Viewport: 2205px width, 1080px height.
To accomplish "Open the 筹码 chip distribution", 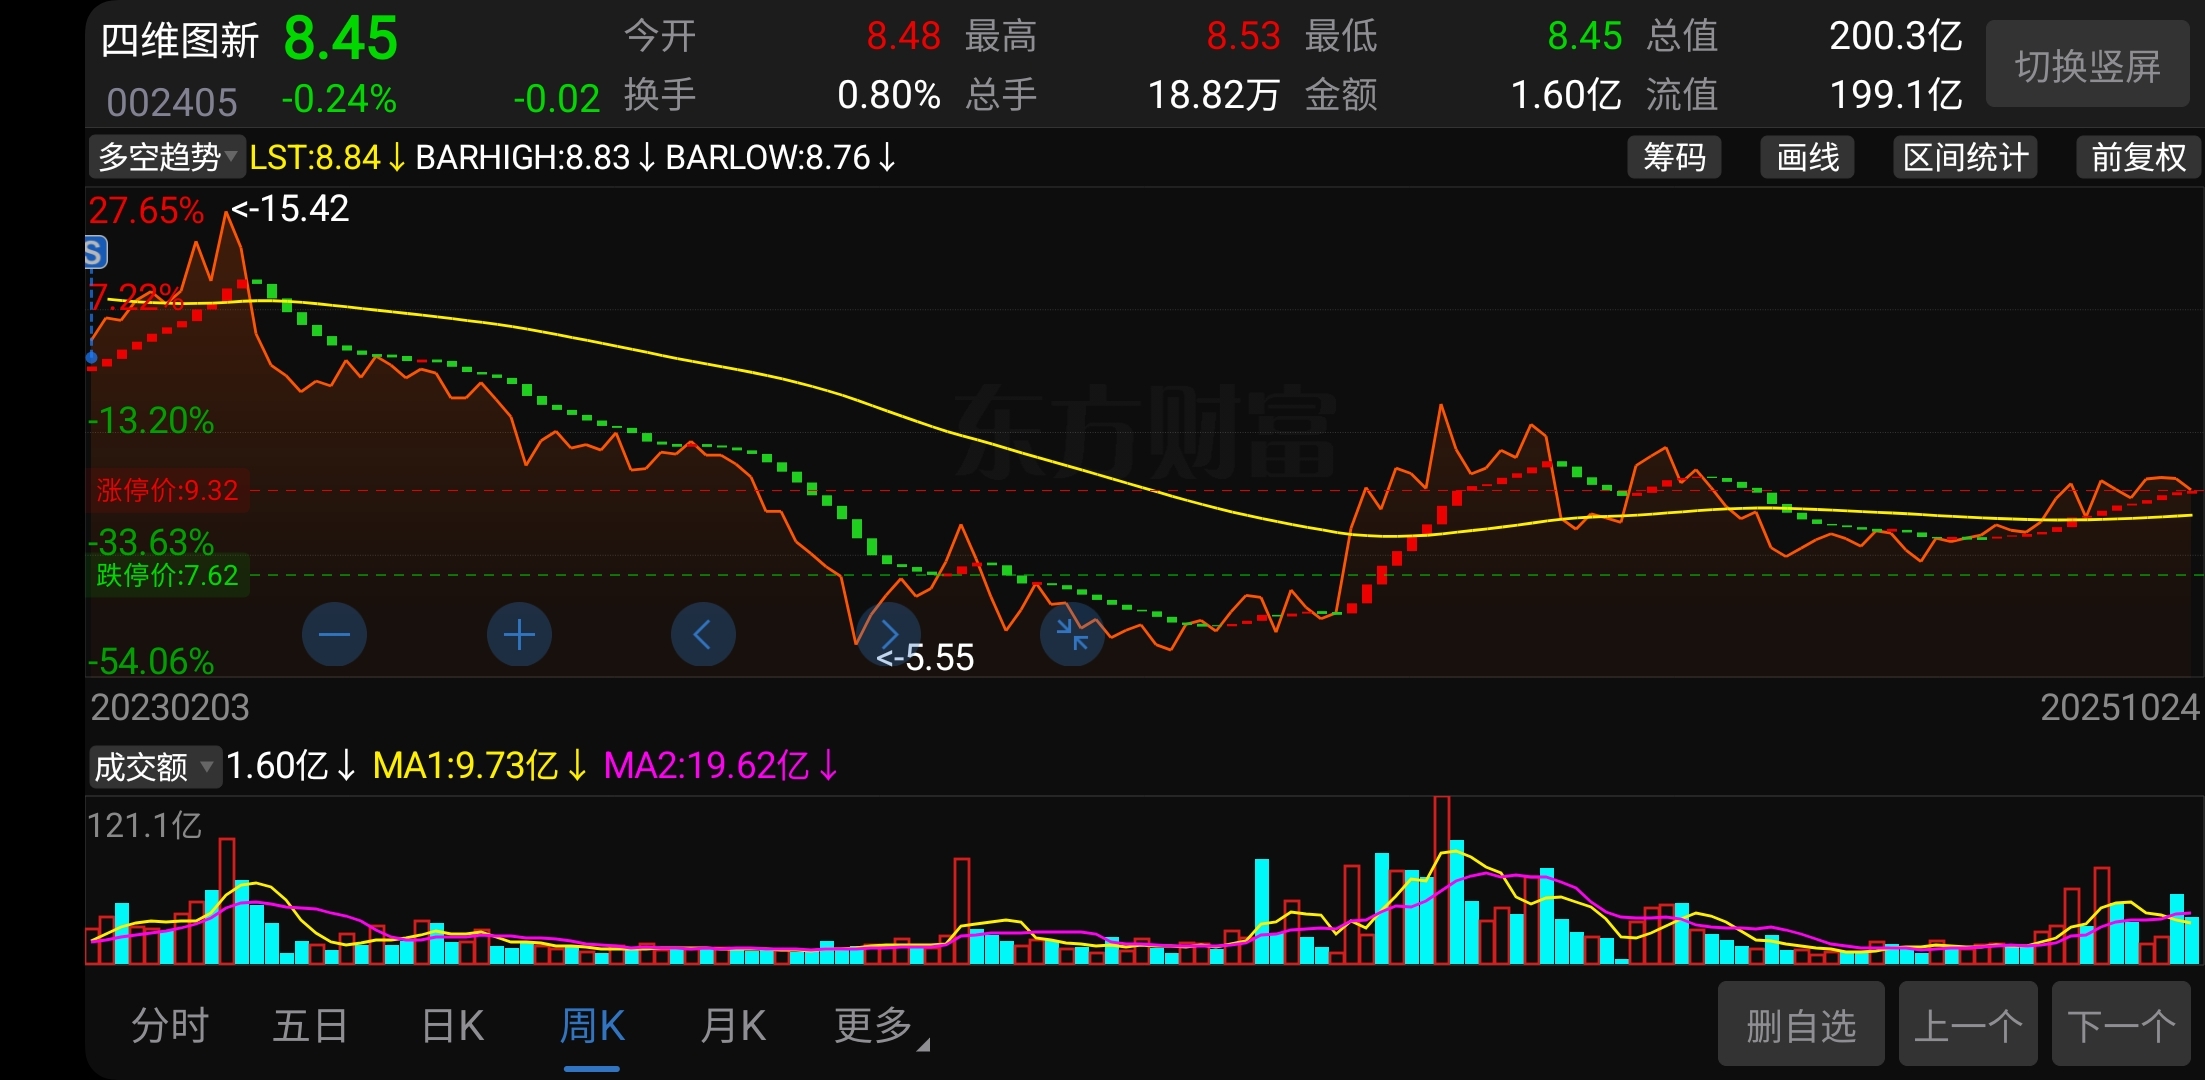I will [1674, 158].
